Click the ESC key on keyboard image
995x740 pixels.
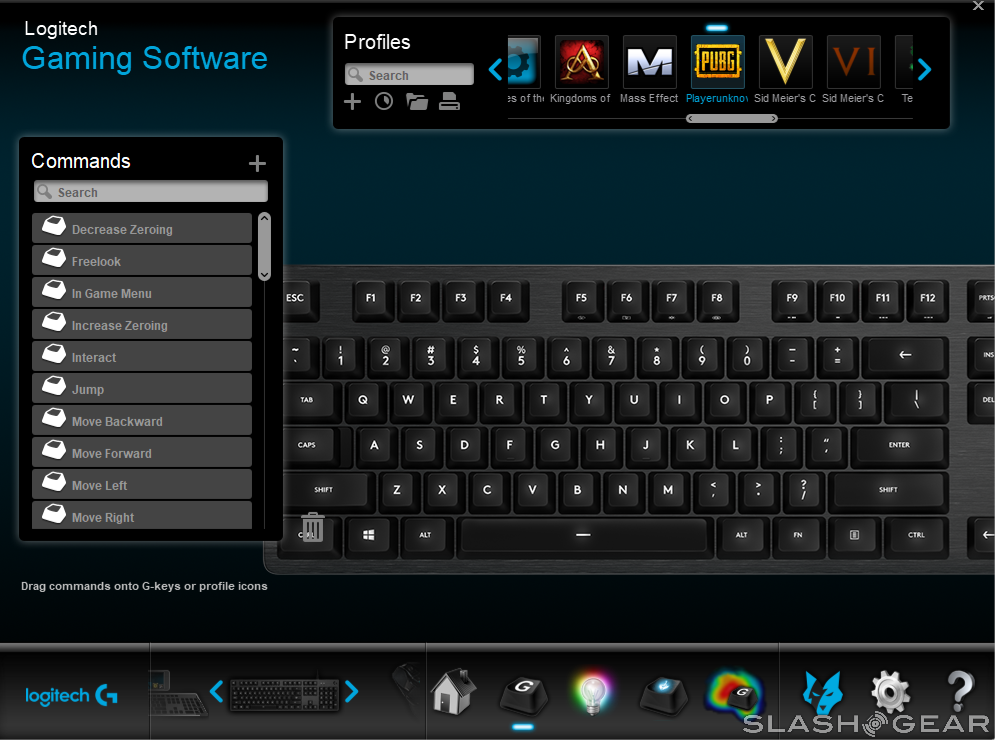point(297,298)
